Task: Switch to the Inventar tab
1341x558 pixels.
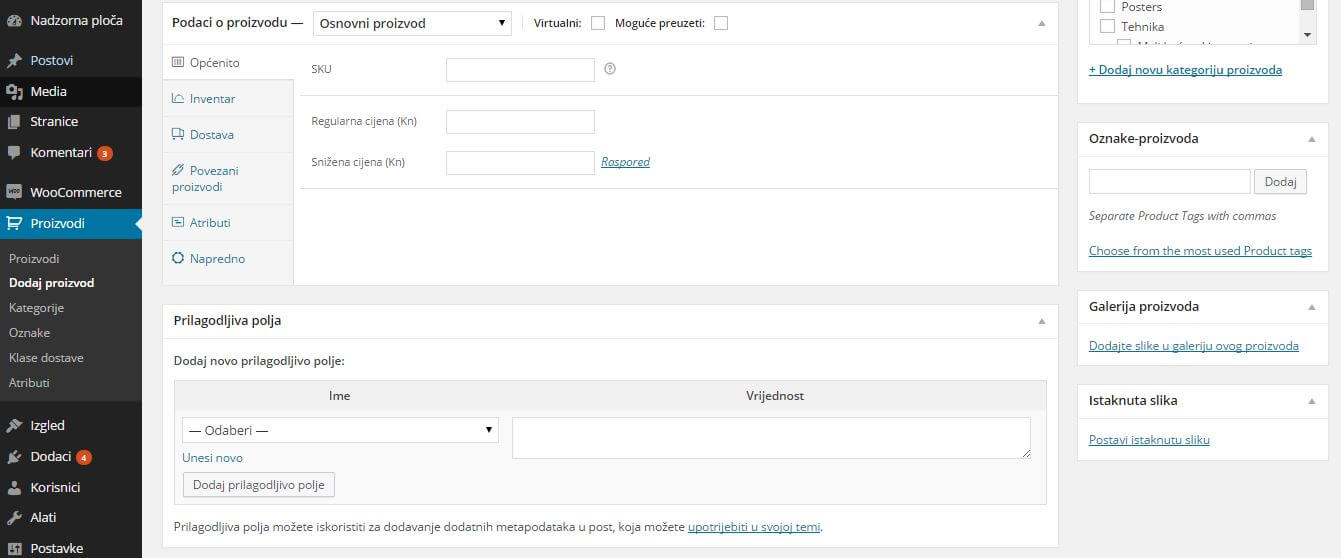Action: click(212, 99)
